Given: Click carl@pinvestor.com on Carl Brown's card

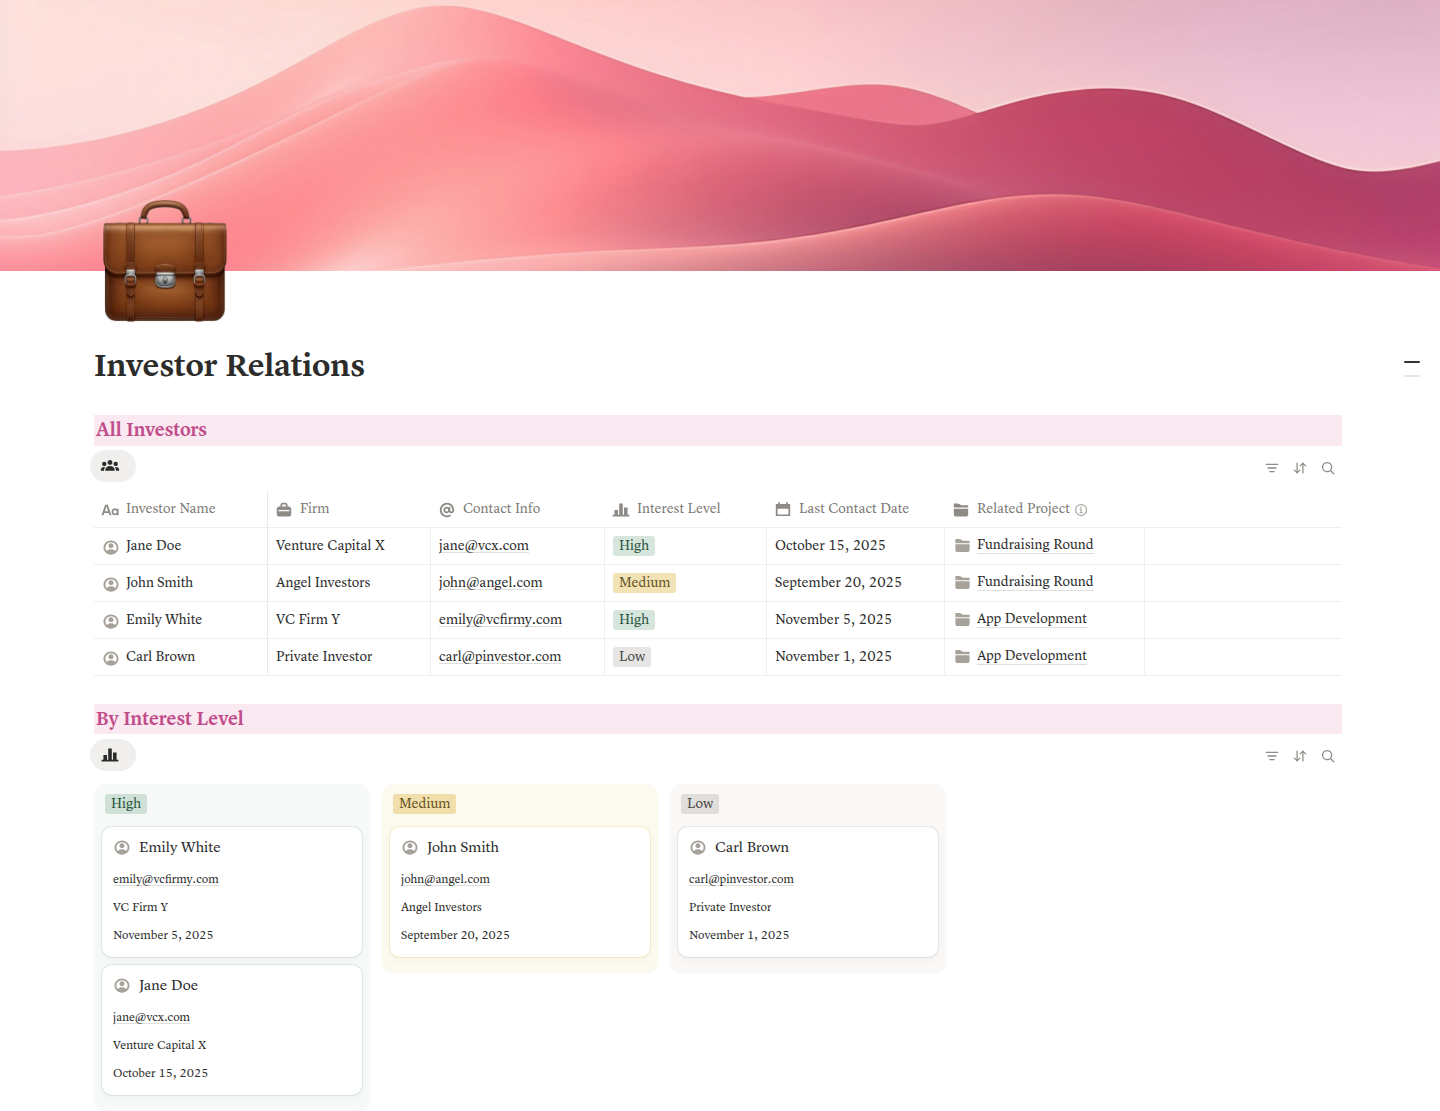Looking at the screenshot, I should tap(741, 880).
